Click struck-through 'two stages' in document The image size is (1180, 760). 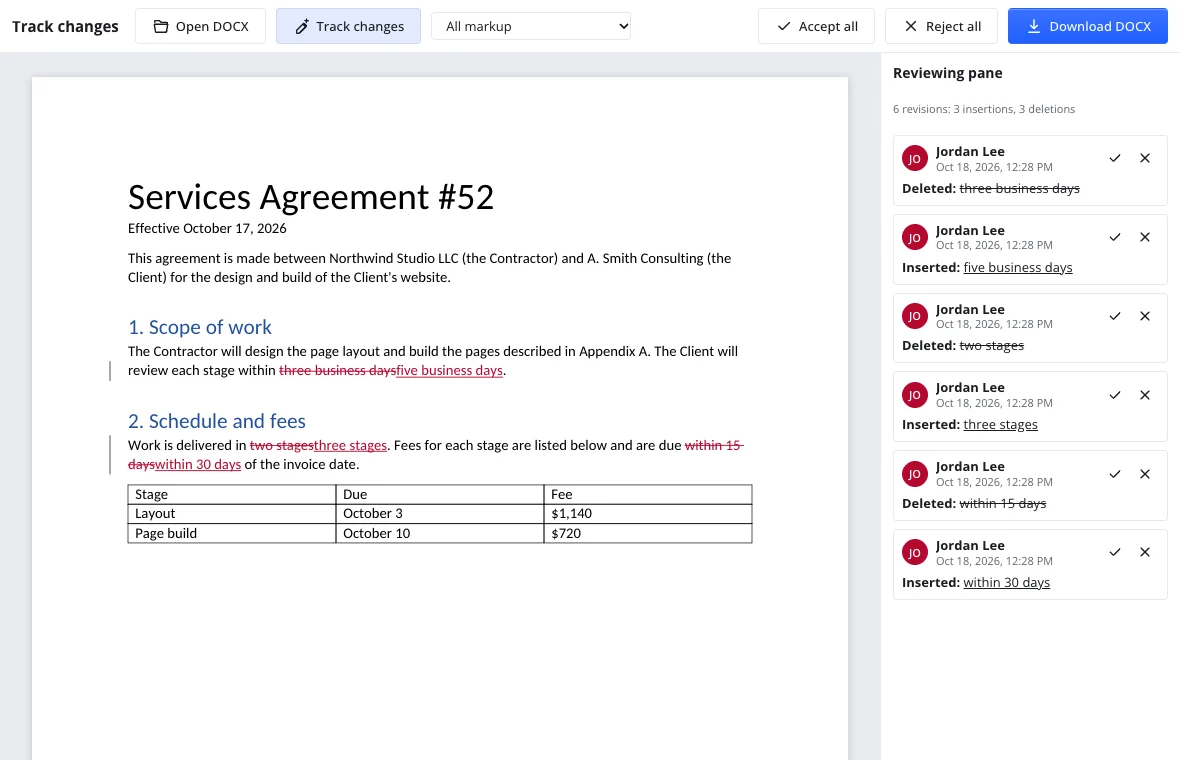point(281,445)
